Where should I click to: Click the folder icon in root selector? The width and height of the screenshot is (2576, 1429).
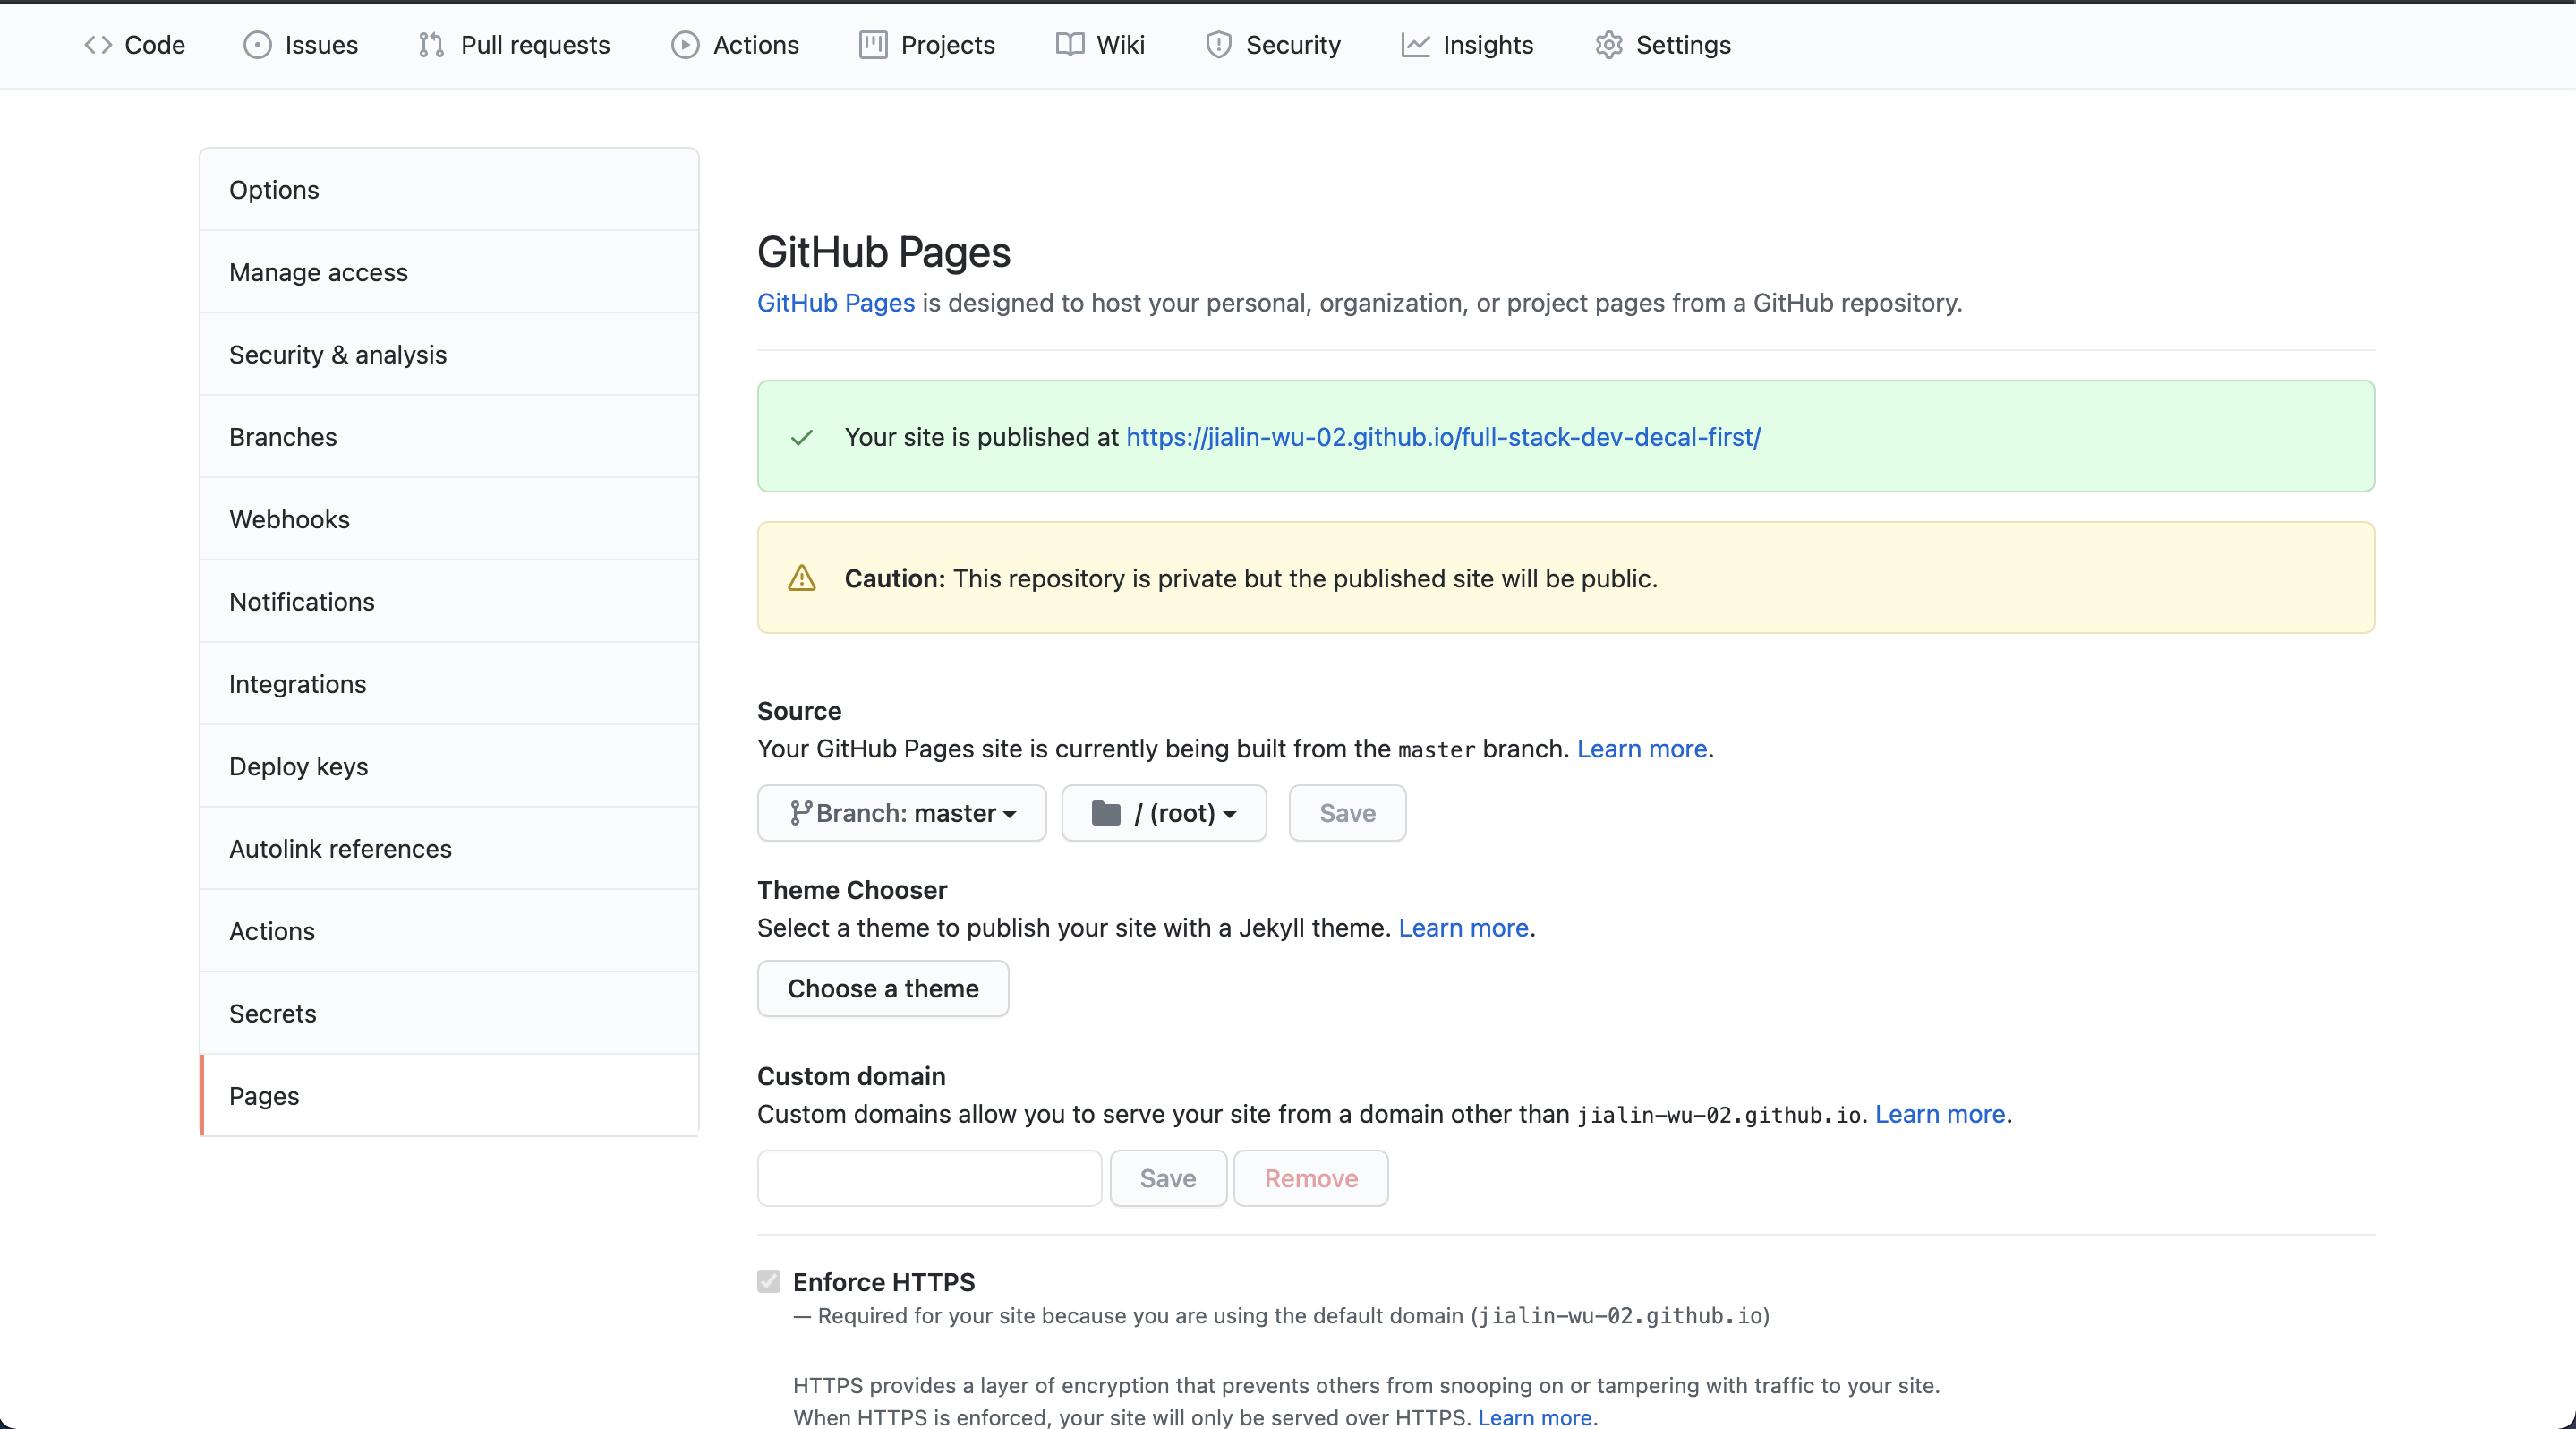point(1106,813)
